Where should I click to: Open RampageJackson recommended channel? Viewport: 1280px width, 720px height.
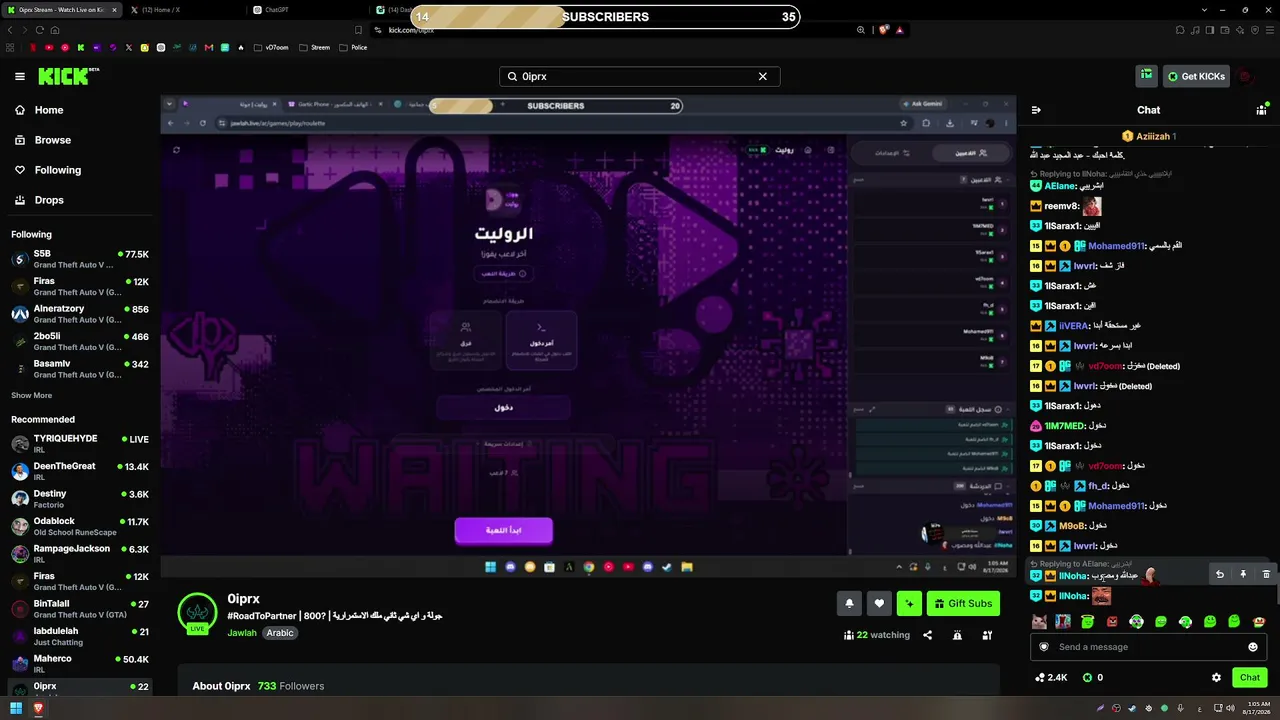80,554
